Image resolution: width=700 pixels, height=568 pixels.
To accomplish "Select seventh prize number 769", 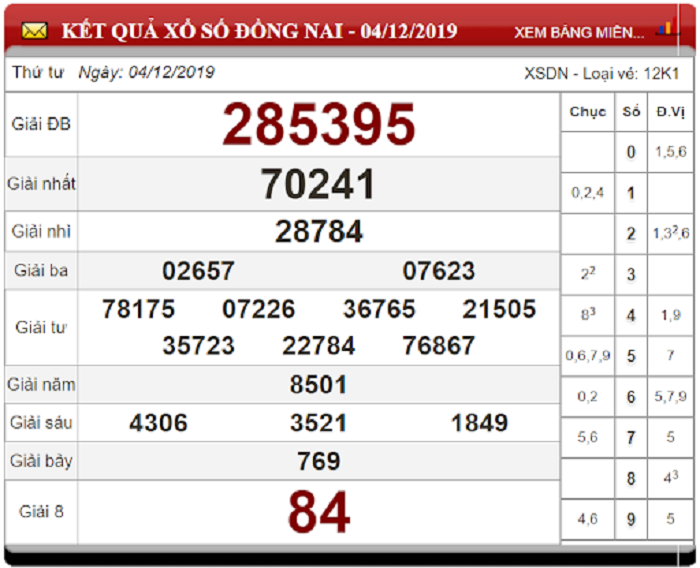I will (319, 461).
